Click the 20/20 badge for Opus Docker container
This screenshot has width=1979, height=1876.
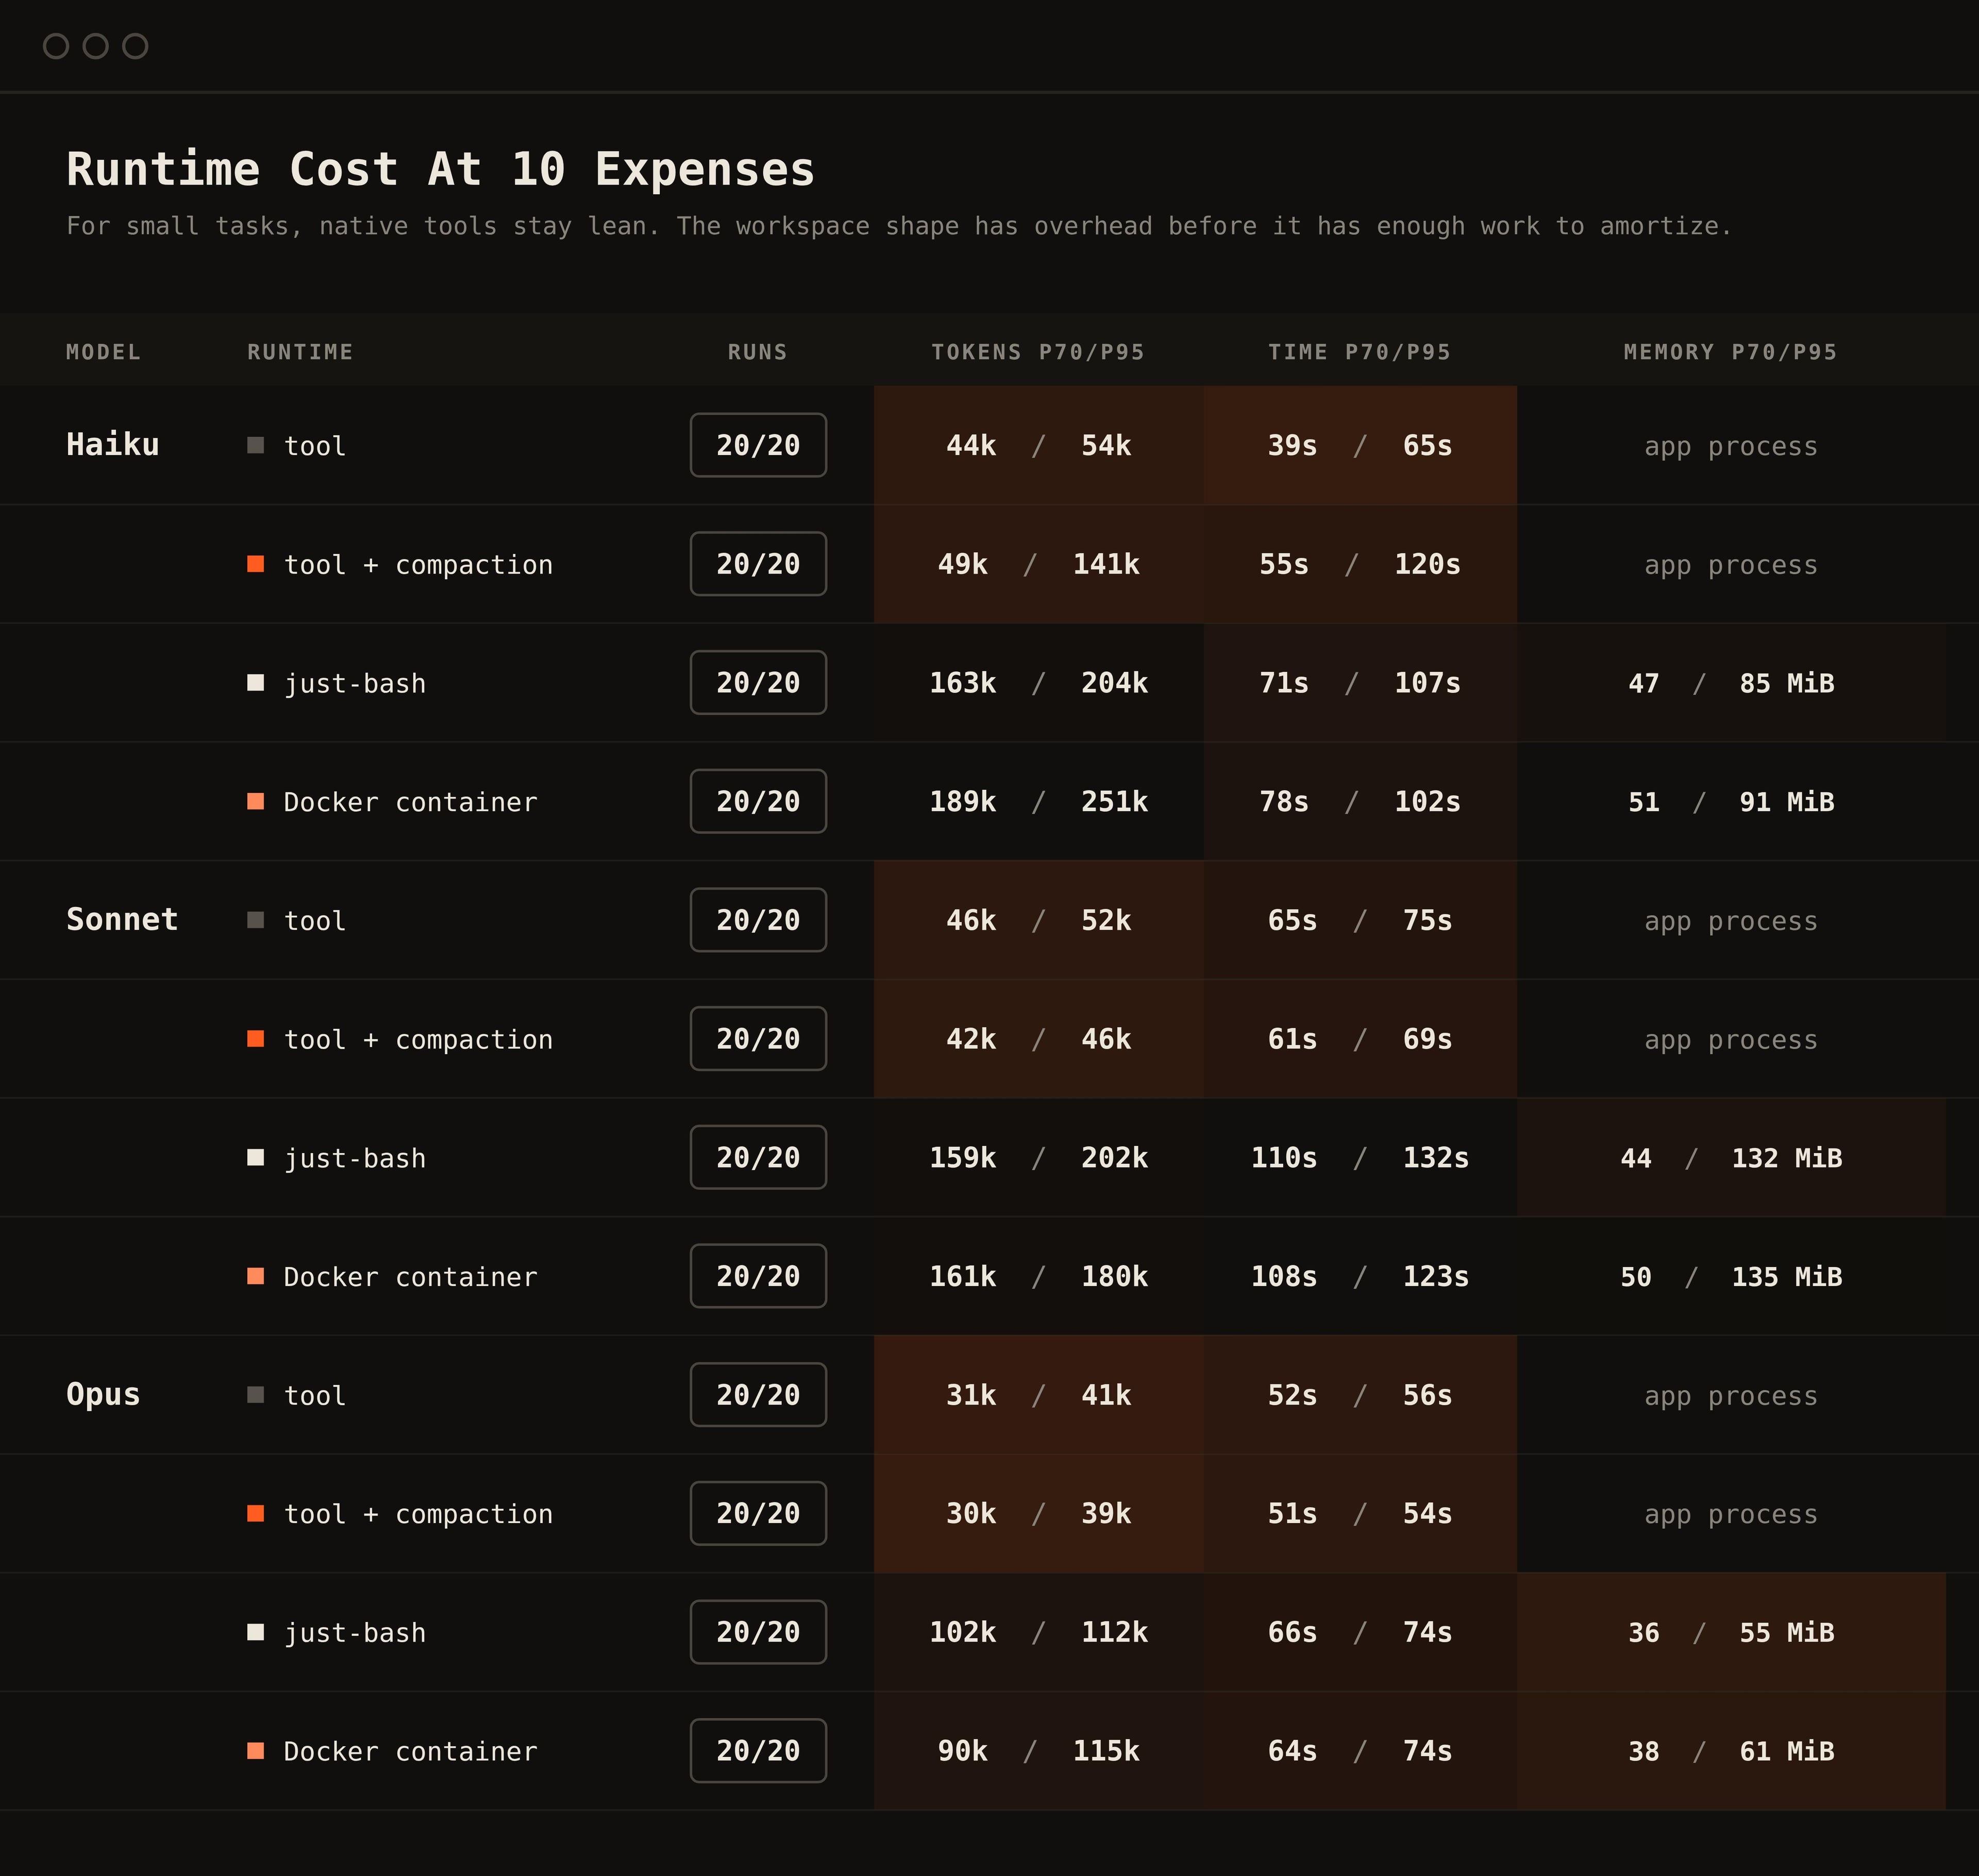[758, 1751]
